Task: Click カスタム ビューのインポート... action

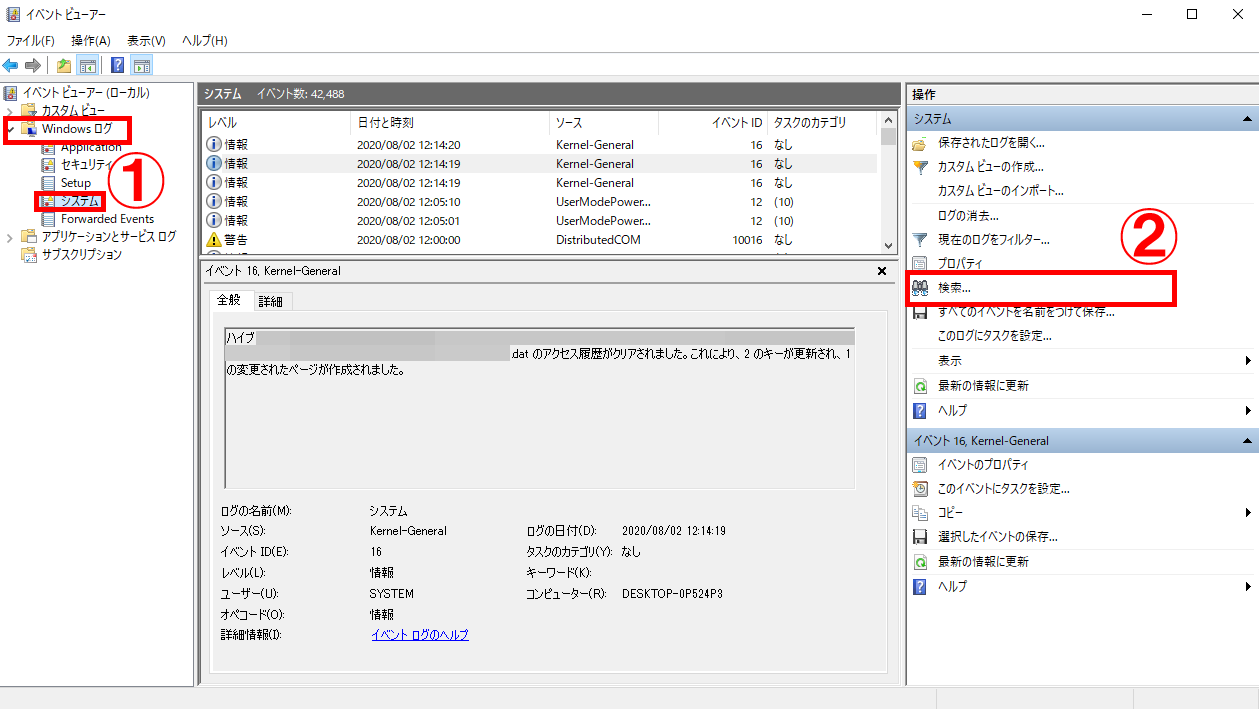Action: [1000, 191]
